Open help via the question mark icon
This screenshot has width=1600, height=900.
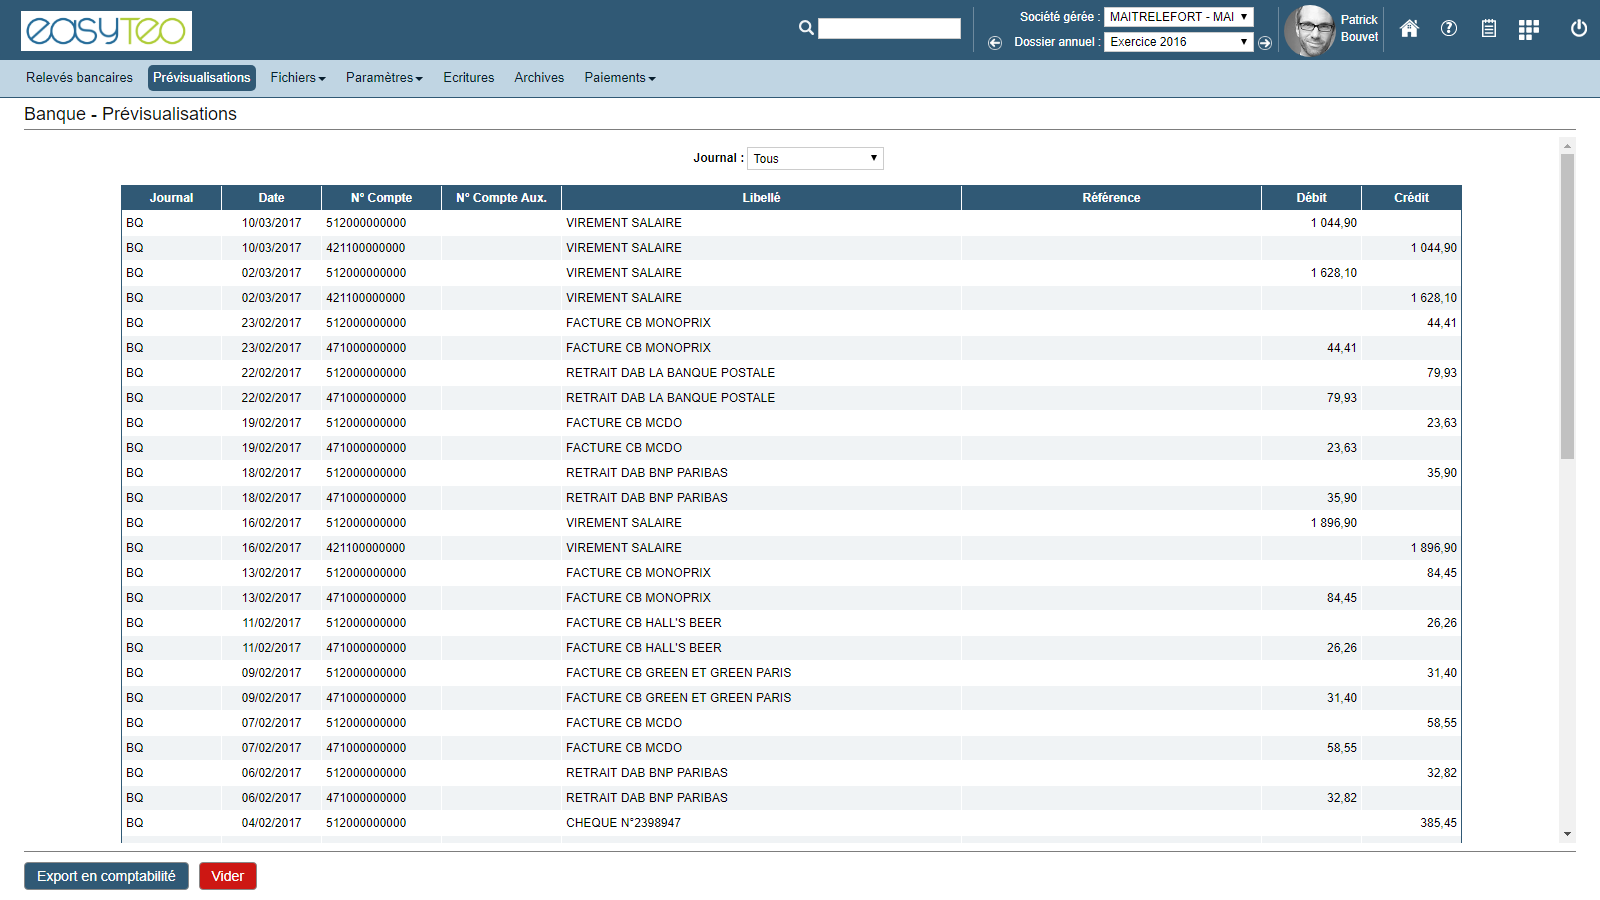coord(1449,29)
